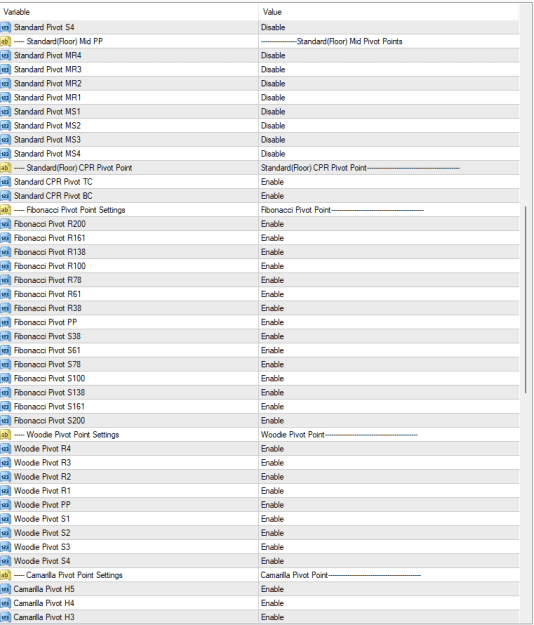The height and width of the screenshot is (625, 534).
Task: Select the Fibonacci Pivot R61 variable name
Action: pyautogui.click(x=47, y=294)
